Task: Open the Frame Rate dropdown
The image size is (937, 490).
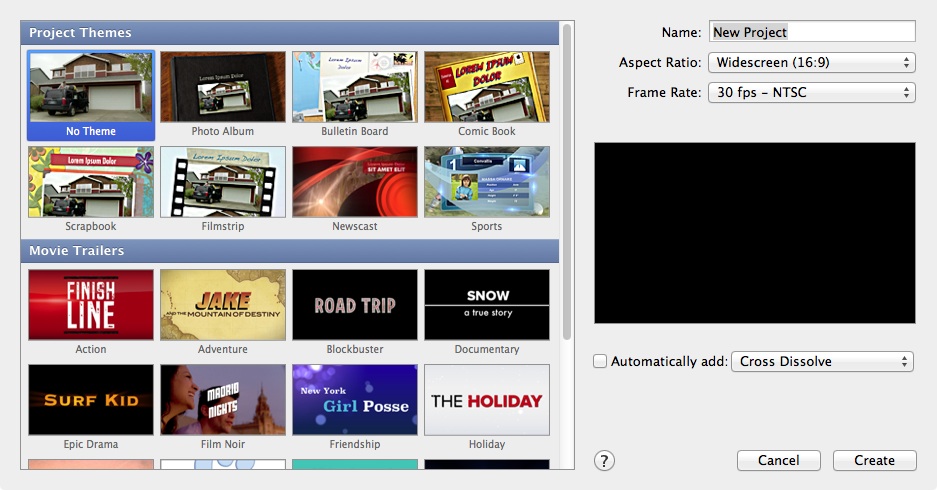Action: [812, 92]
